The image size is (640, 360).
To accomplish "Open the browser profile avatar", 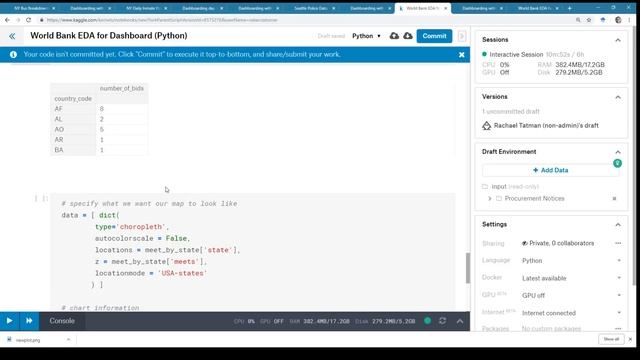I will click(x=618, y=20).
